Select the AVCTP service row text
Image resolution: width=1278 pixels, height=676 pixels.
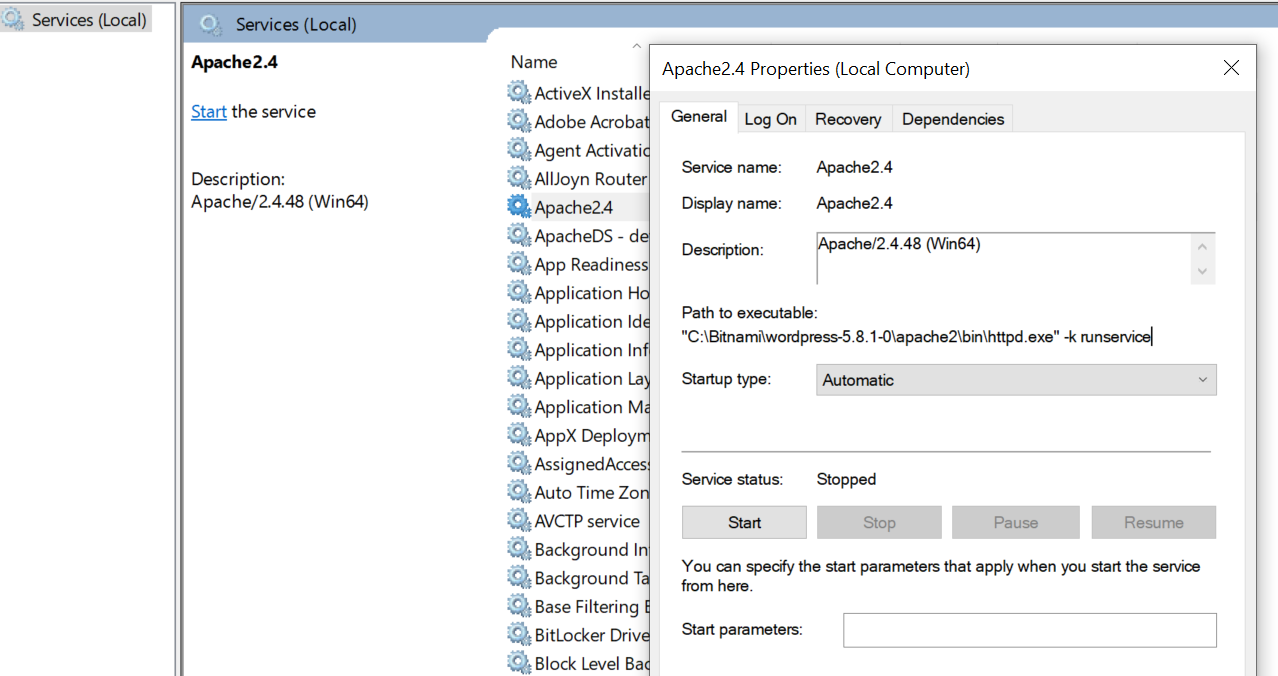[587, 521]
